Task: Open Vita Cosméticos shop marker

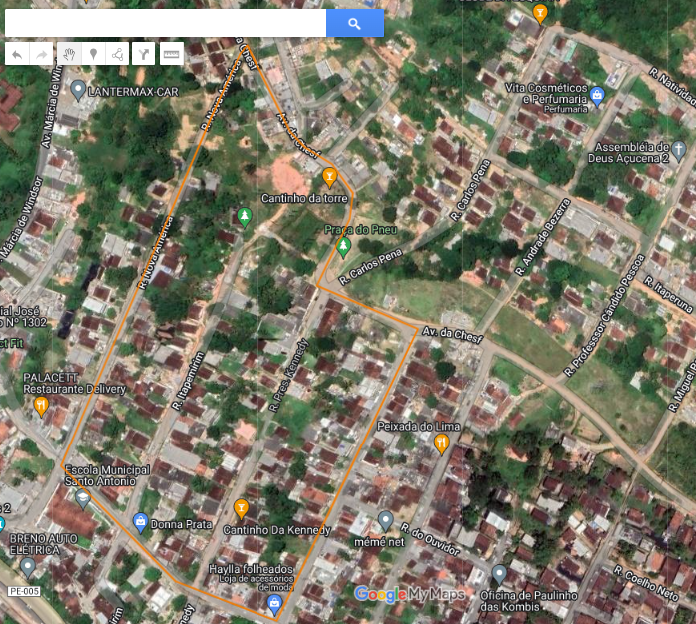Action: [x=597, y=97]
